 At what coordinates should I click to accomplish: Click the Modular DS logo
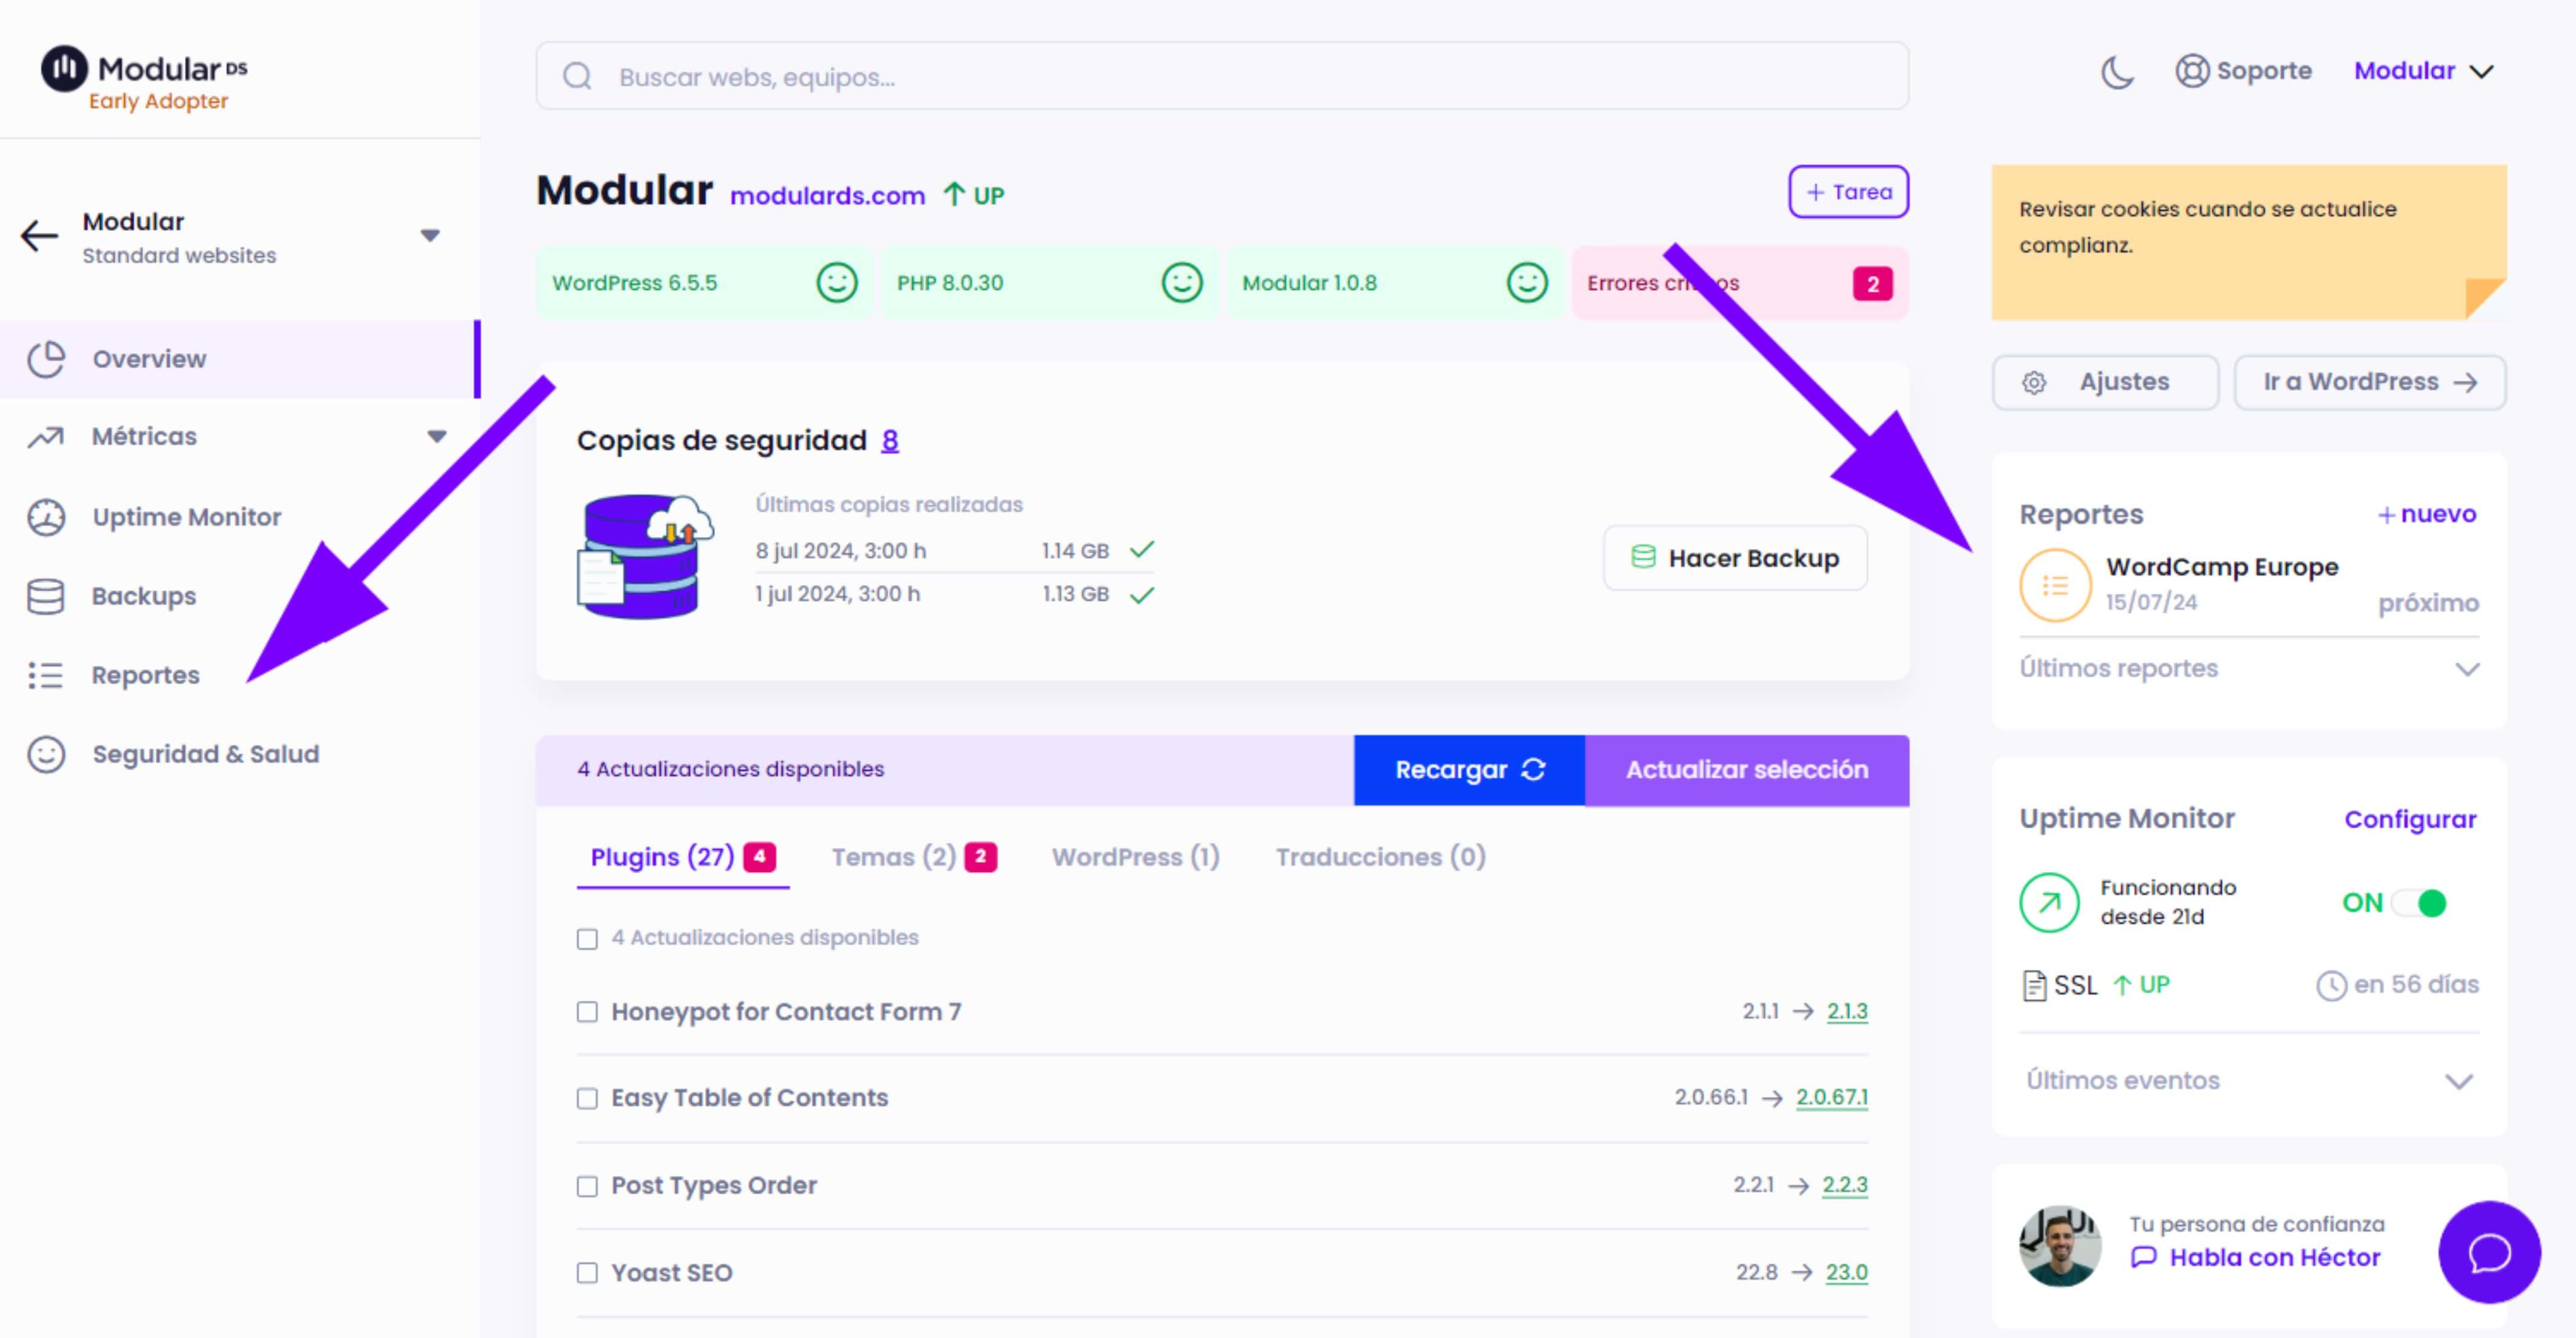point(143,78)
